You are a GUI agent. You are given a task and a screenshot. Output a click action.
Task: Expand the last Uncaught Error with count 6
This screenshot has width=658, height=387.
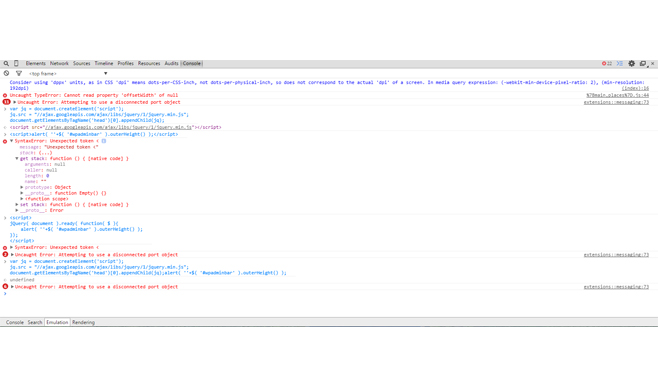coord(12,287)
